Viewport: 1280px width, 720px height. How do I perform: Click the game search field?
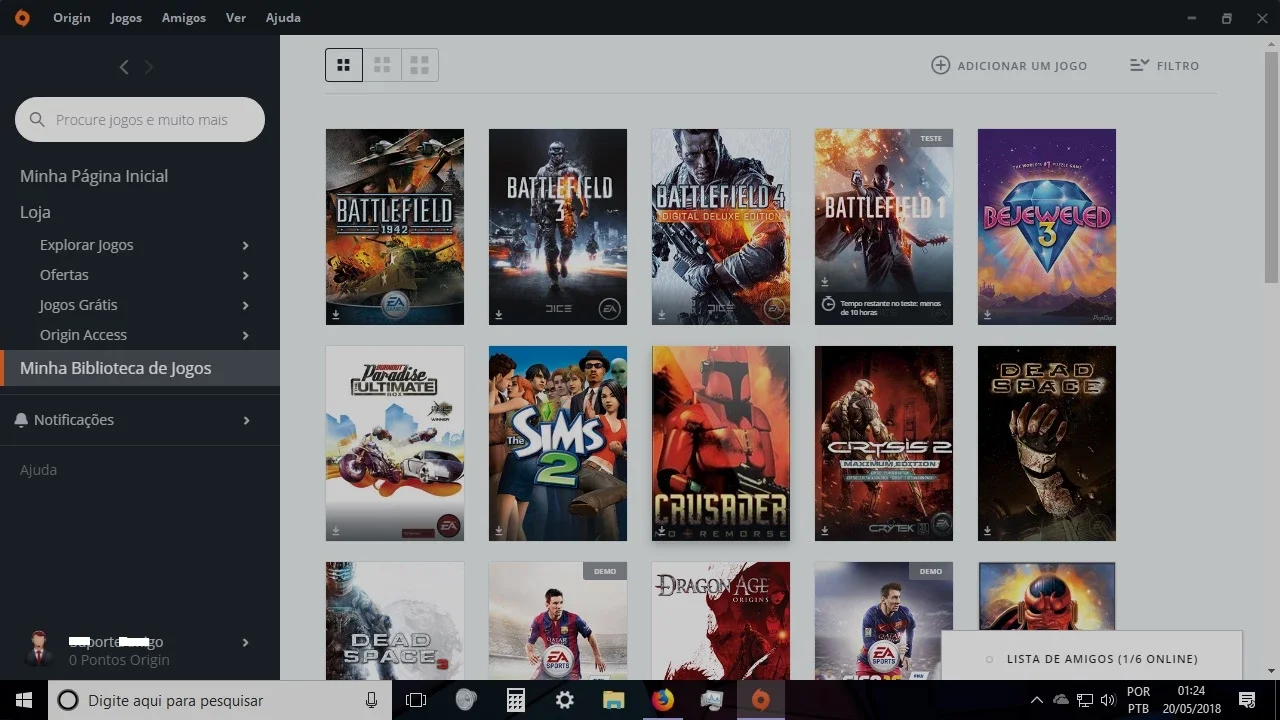point(140,119)
